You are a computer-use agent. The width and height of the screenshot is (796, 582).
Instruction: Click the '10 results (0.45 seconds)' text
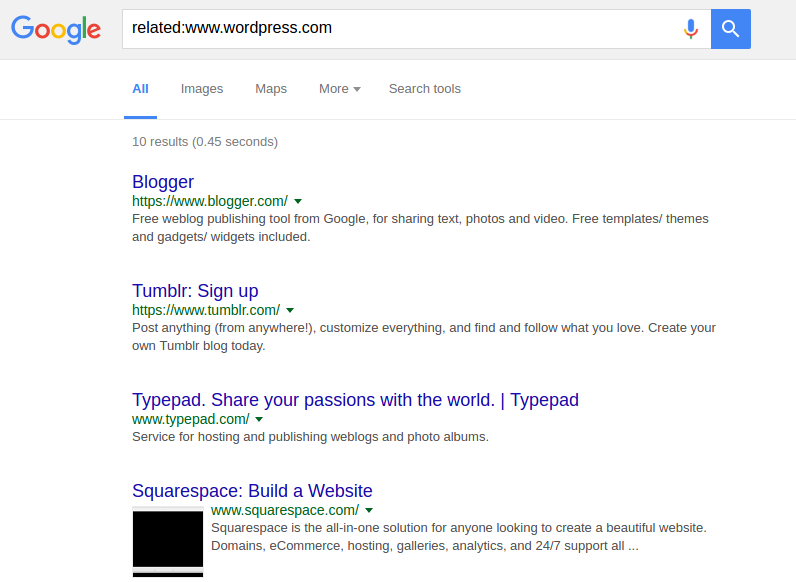coord(205,142)
